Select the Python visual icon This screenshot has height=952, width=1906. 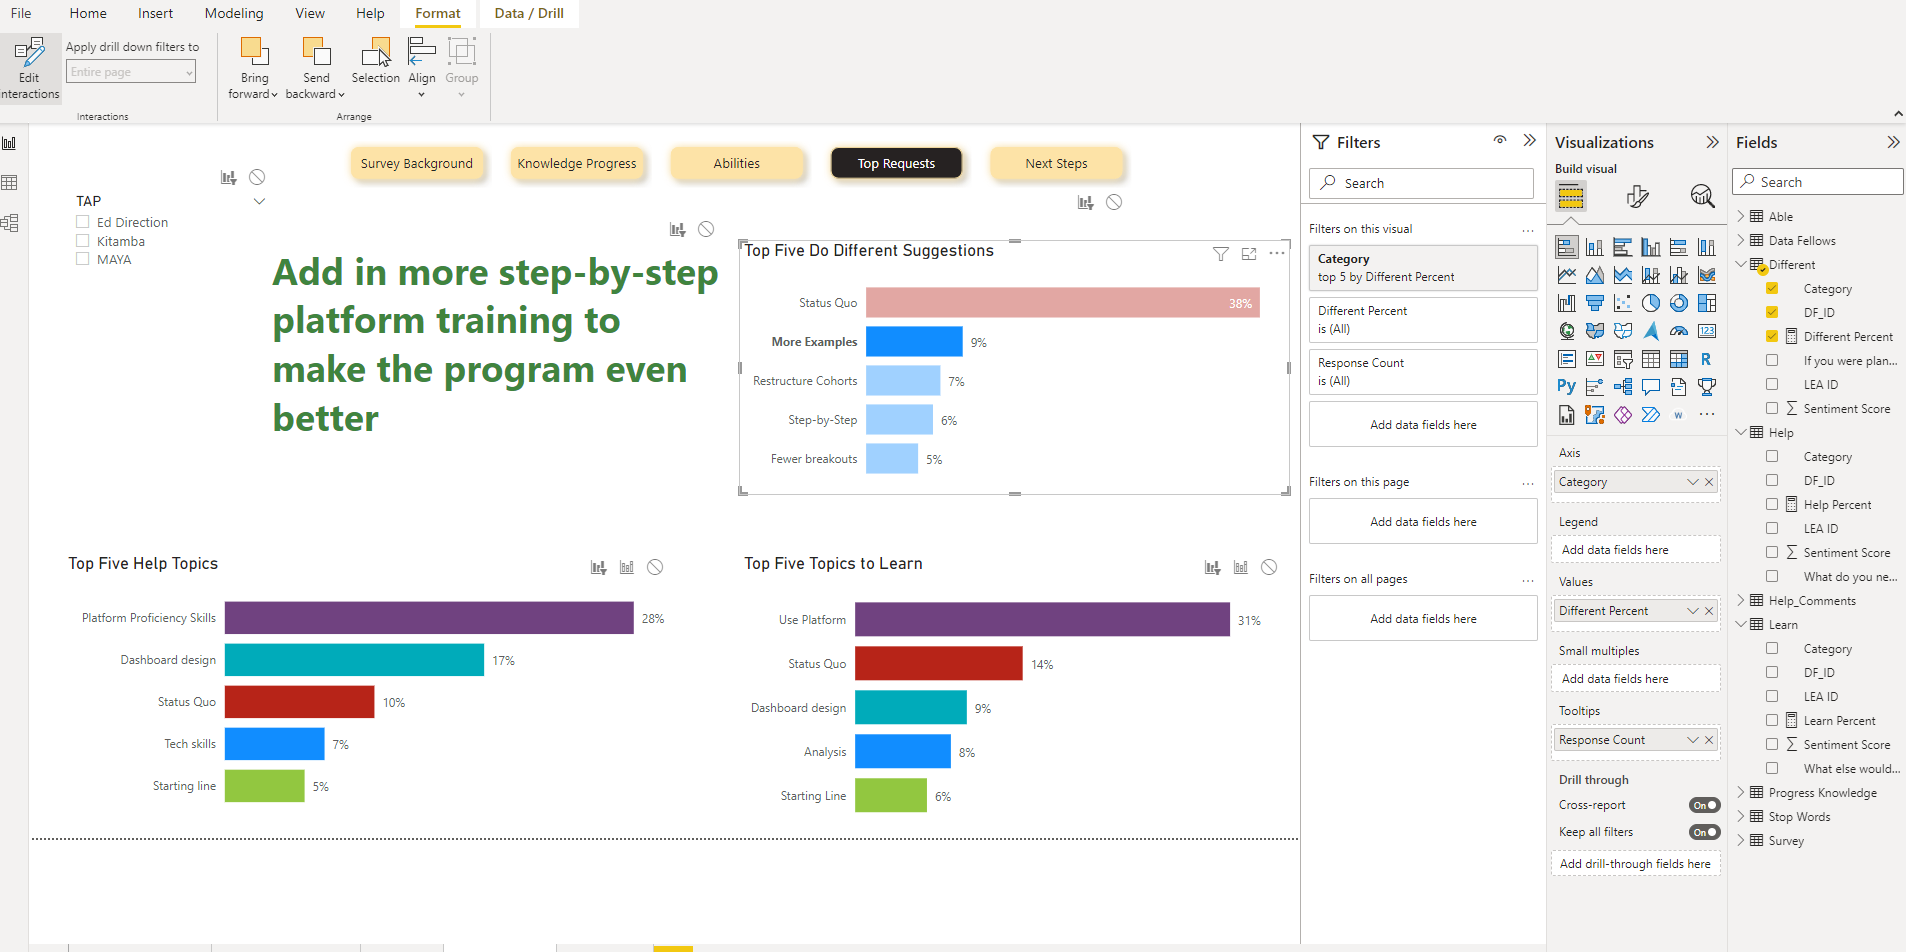coord(1567,387)
